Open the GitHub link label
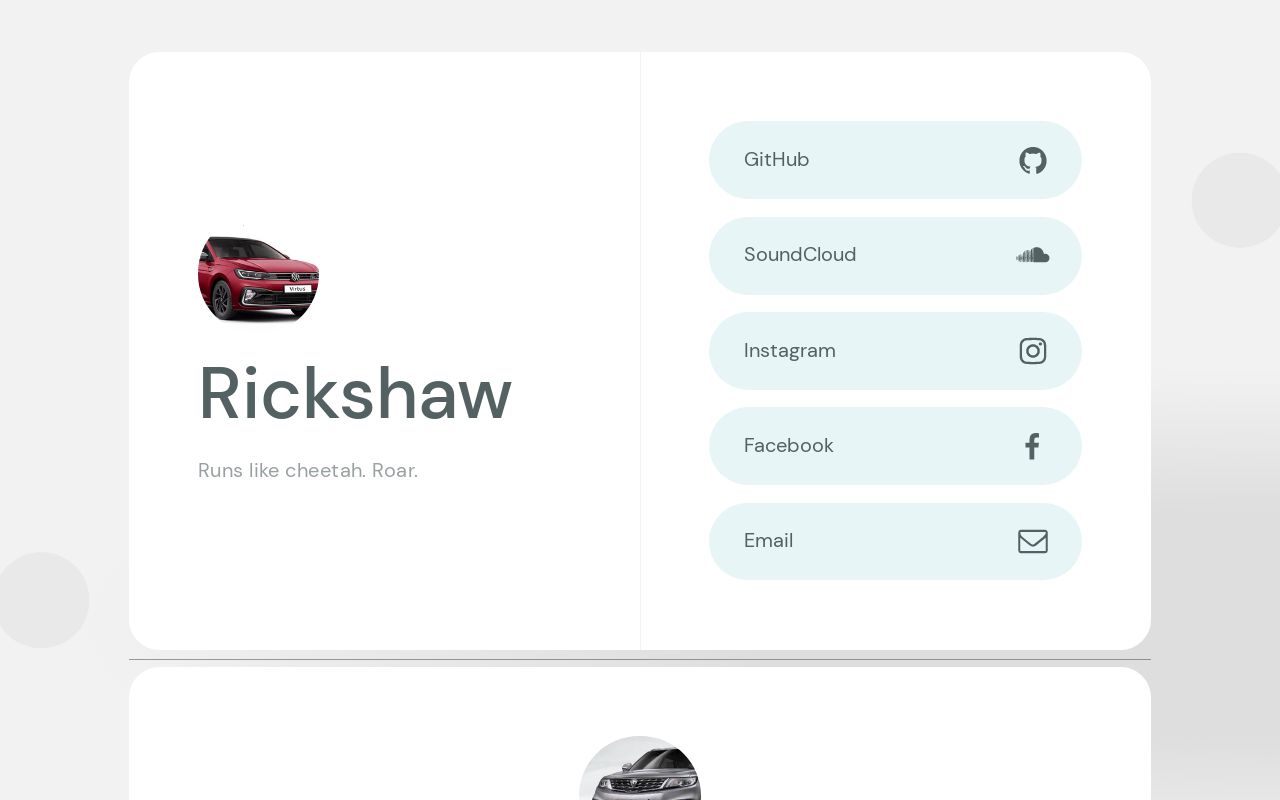Screen dimensions: 1280x800 [x=777, y=160]
